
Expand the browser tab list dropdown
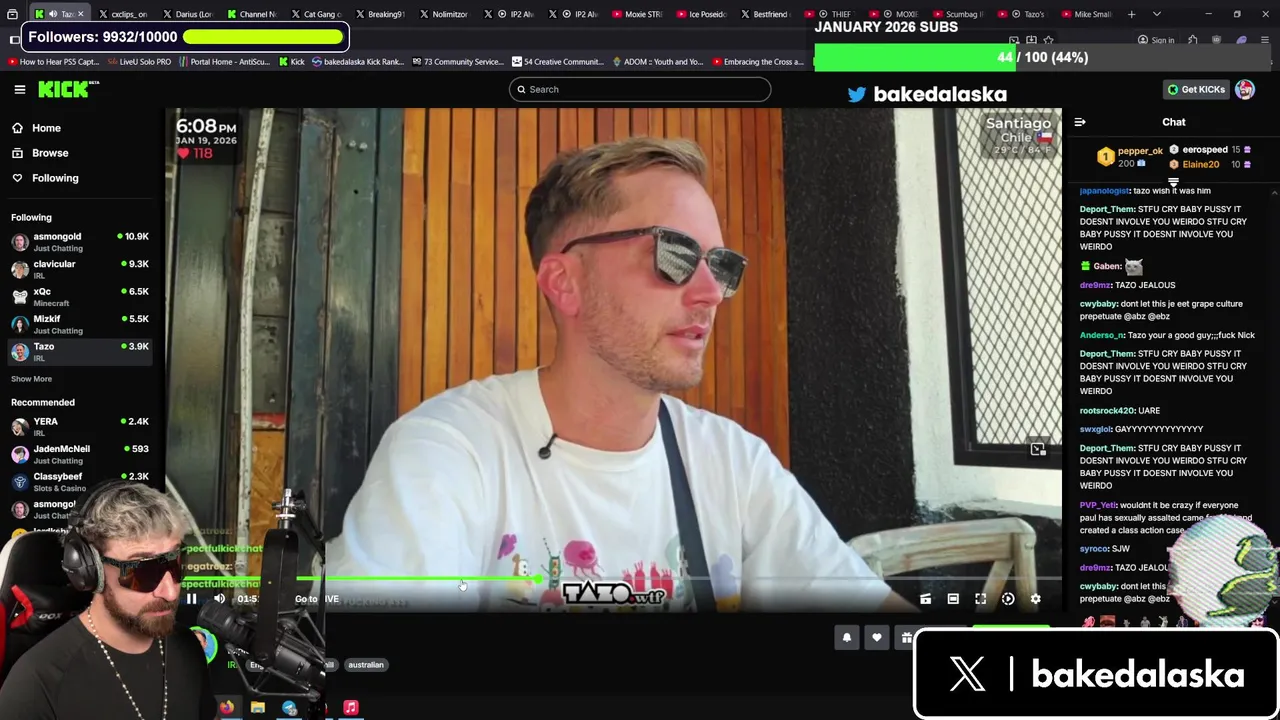click(1157, 14)
